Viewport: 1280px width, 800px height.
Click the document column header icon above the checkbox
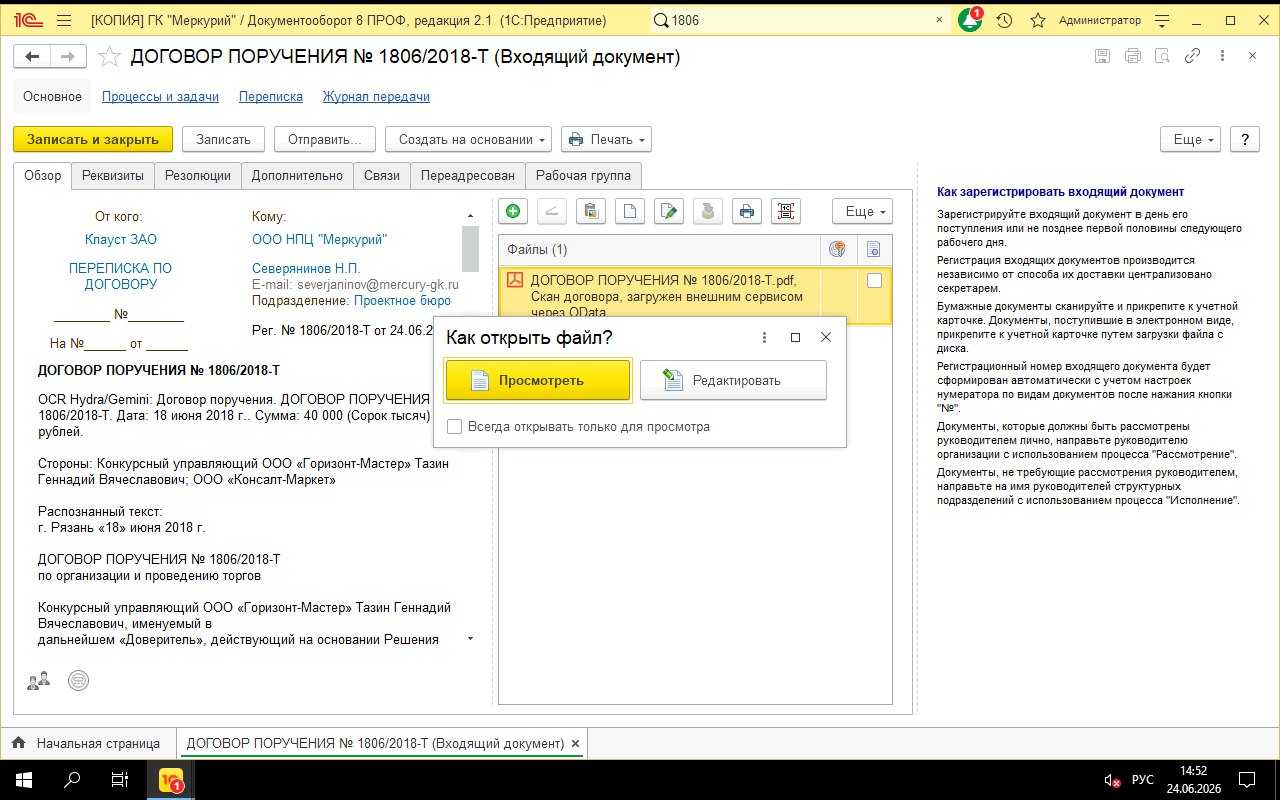pyautogui.click(x=874, y=249)
